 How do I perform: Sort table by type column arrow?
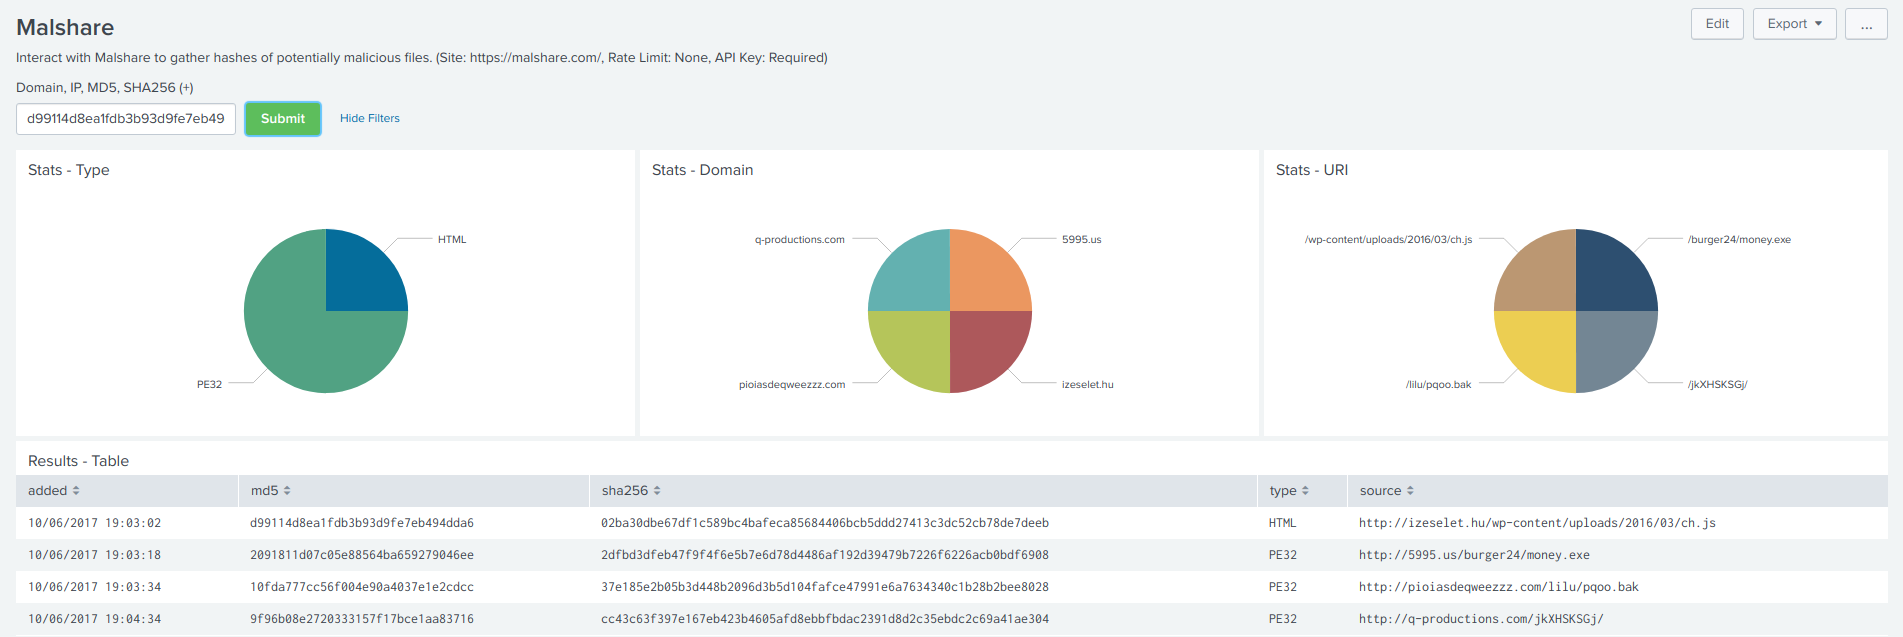coord(1305,491)
